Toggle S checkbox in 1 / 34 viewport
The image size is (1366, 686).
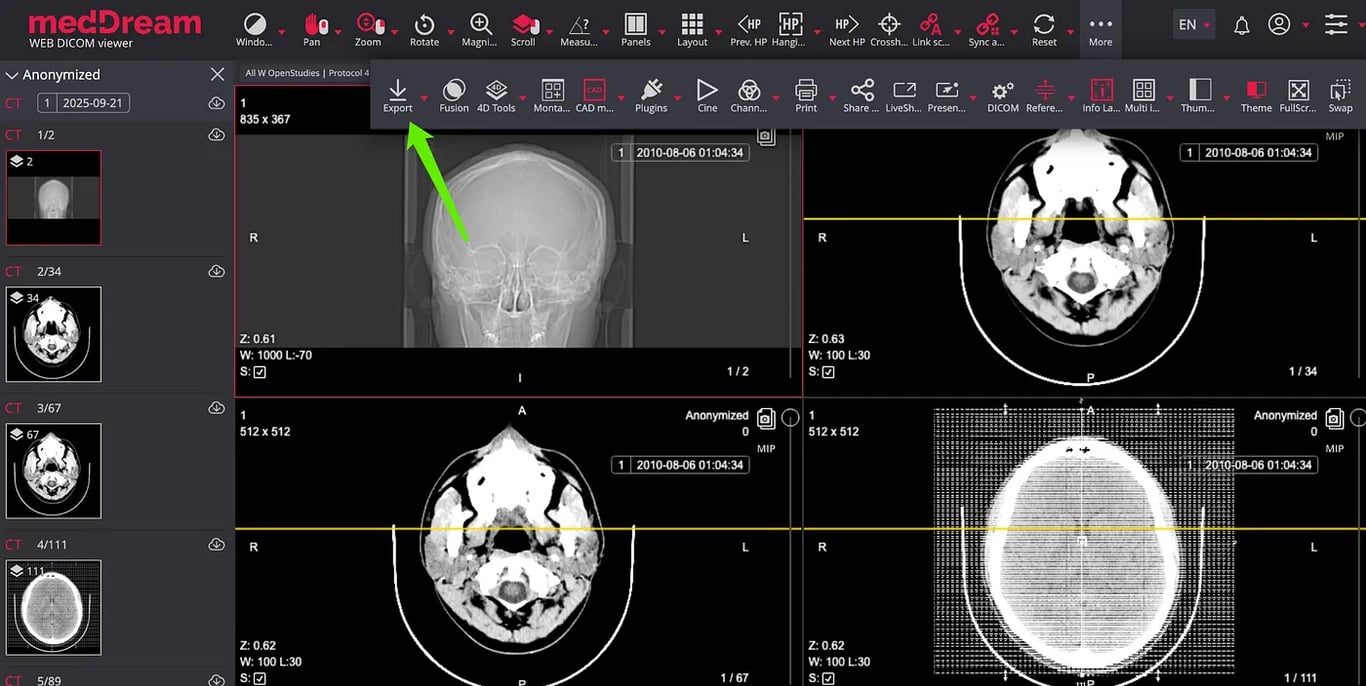coord(828,372)
